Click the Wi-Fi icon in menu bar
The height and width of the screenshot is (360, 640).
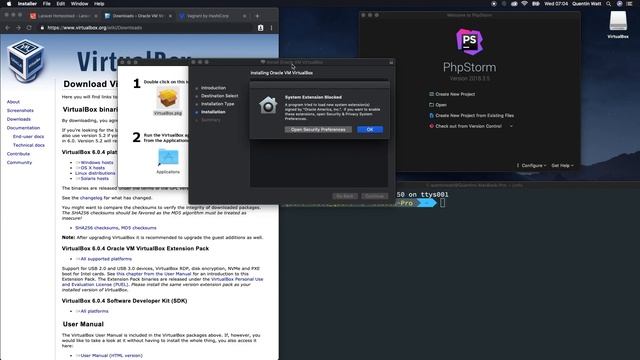coord(524,4)
